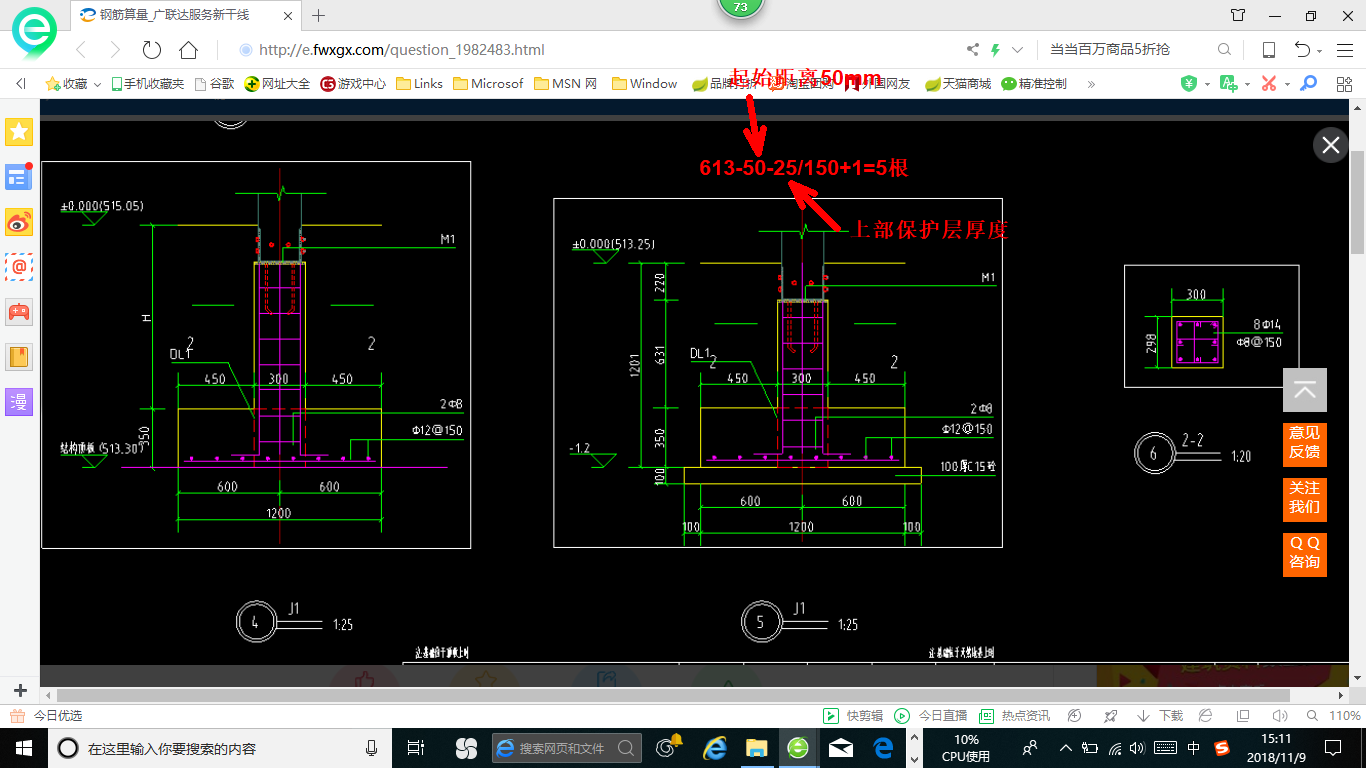Click the search box with 当当百万商品5折抢
The height and width of the screenshot is (768, 1366).
tap(1125, 49)
